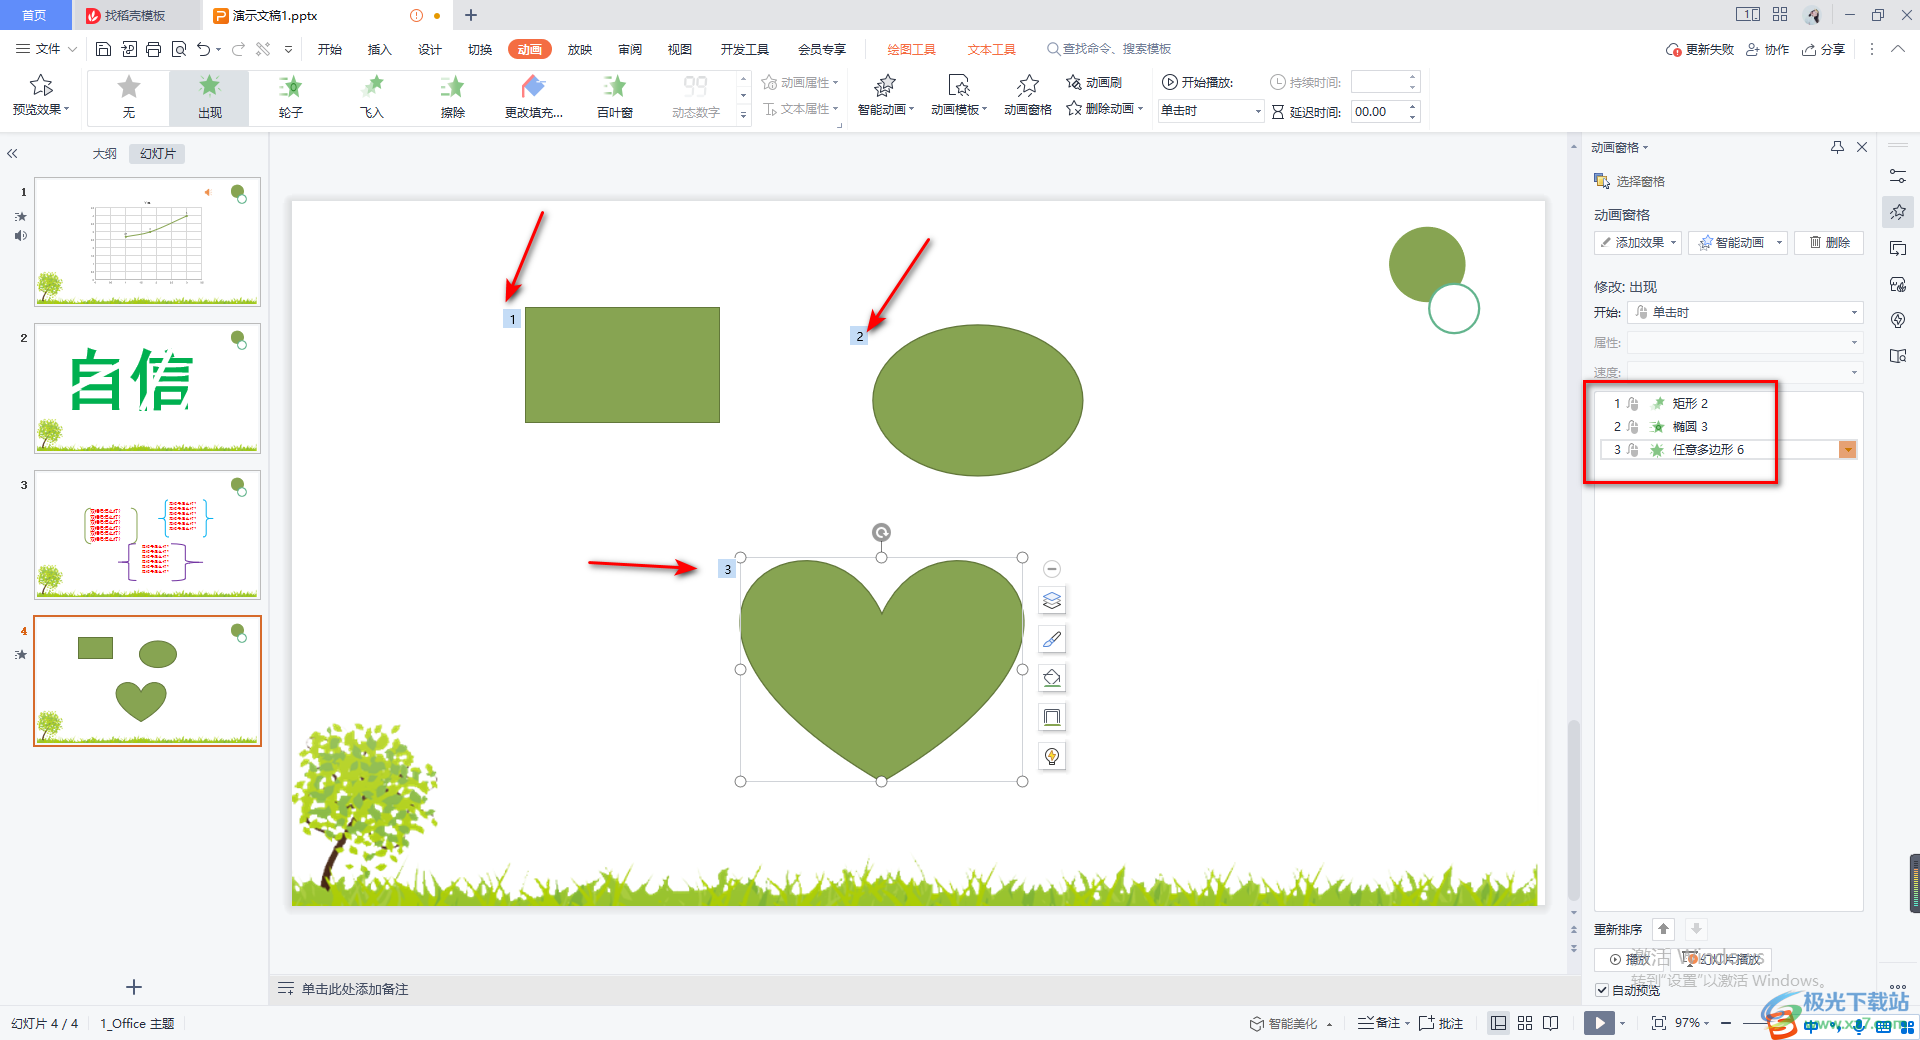The image size is (1920, 1040).
Task: Open the zoom 97% dropdown
Action: coord(1692,1023)
